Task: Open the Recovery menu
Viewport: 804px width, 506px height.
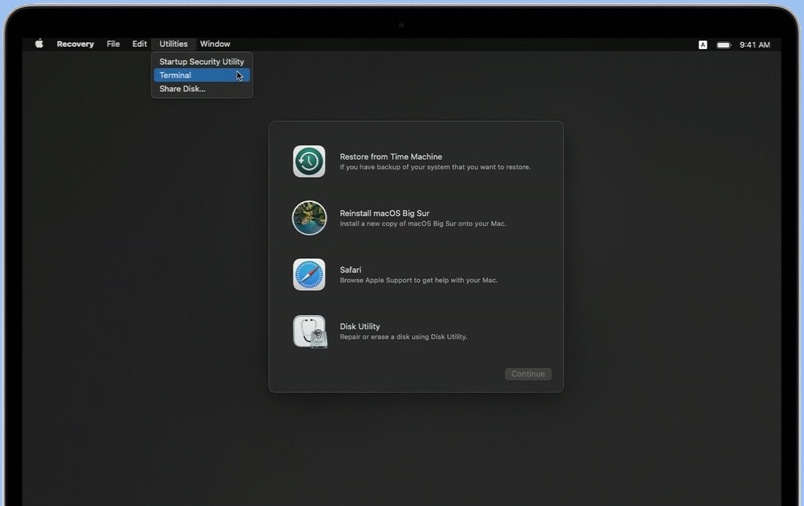Action: [x=75, y=44]
